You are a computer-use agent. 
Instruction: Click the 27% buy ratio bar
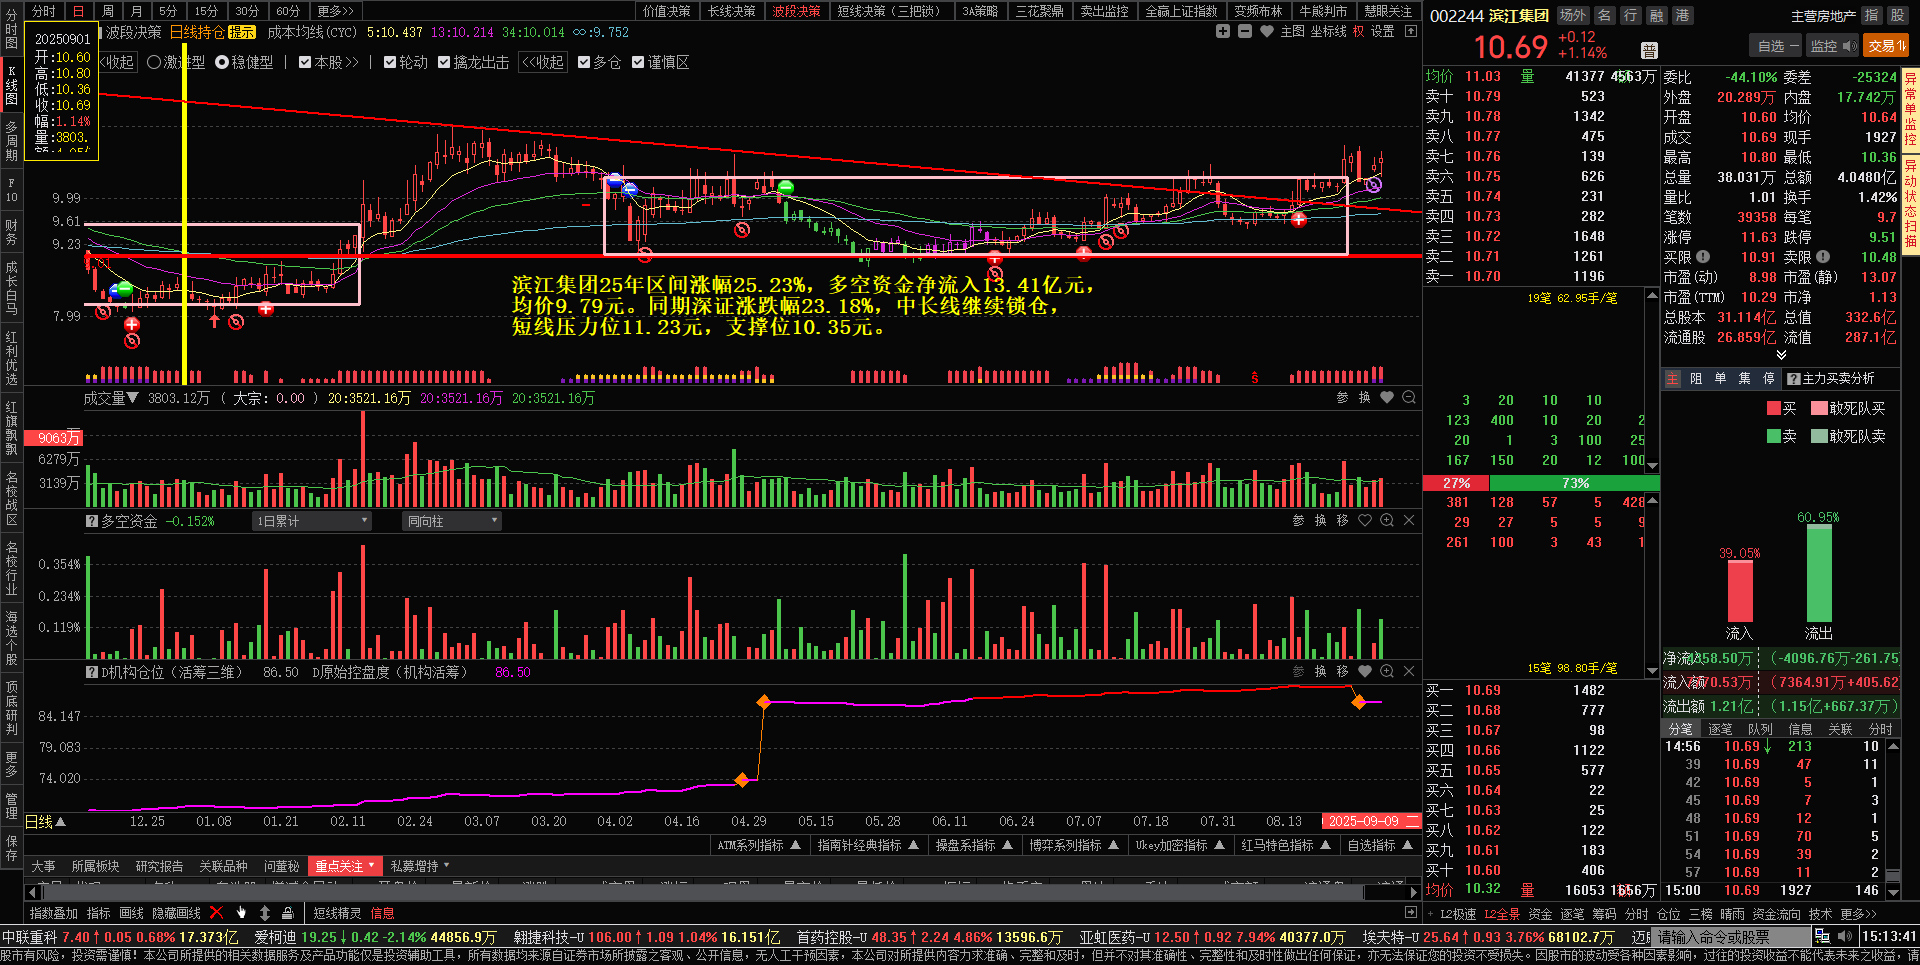coord(1456,483)
